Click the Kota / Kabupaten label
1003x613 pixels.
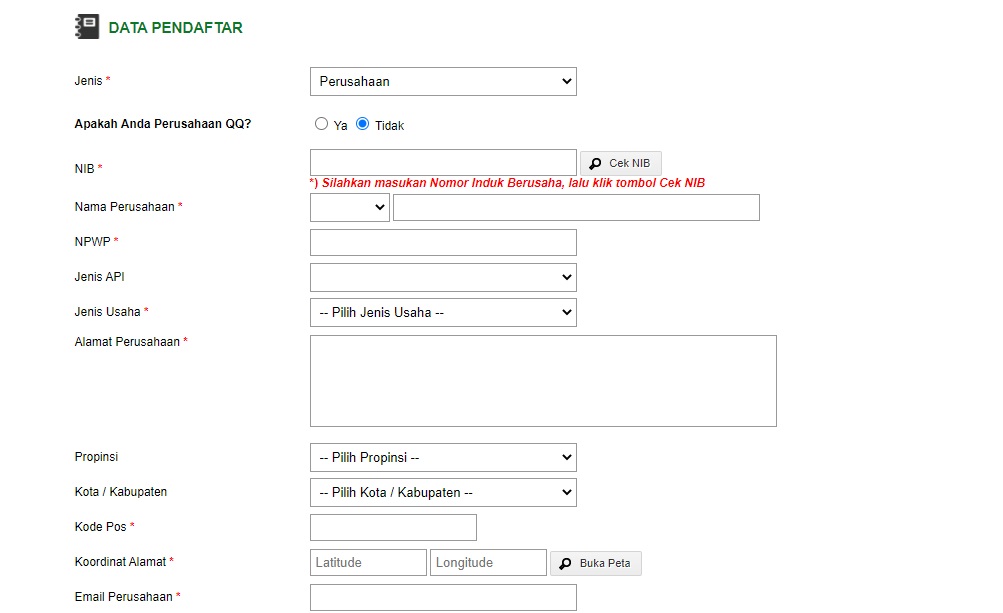click(x=121, y=492)
